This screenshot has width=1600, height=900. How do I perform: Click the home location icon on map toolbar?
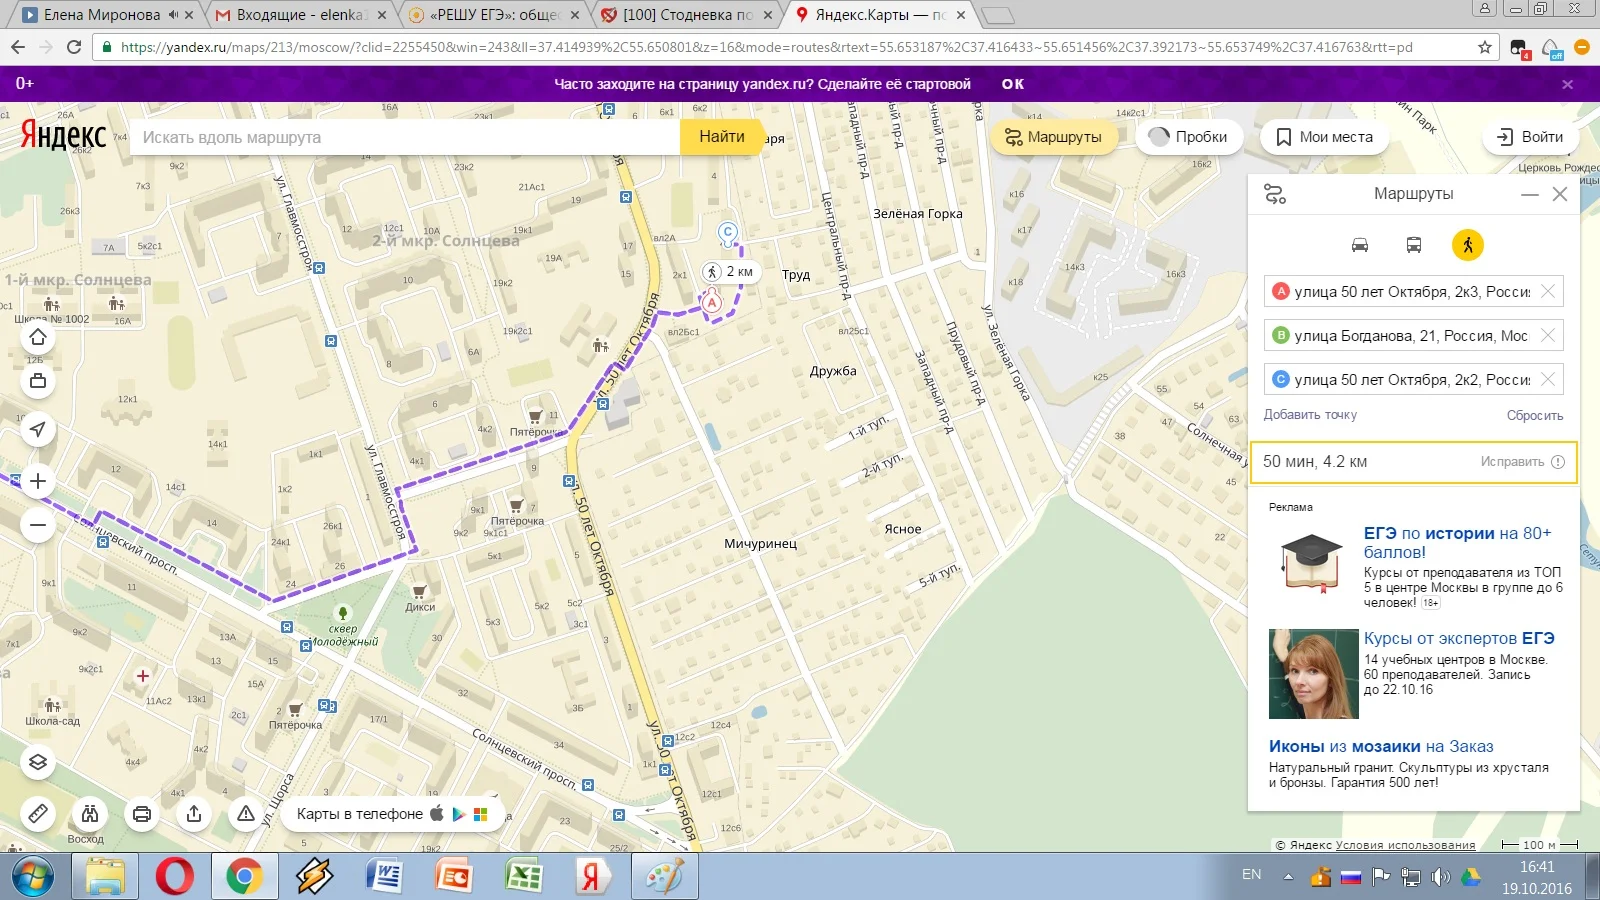(x=38, y=337)
